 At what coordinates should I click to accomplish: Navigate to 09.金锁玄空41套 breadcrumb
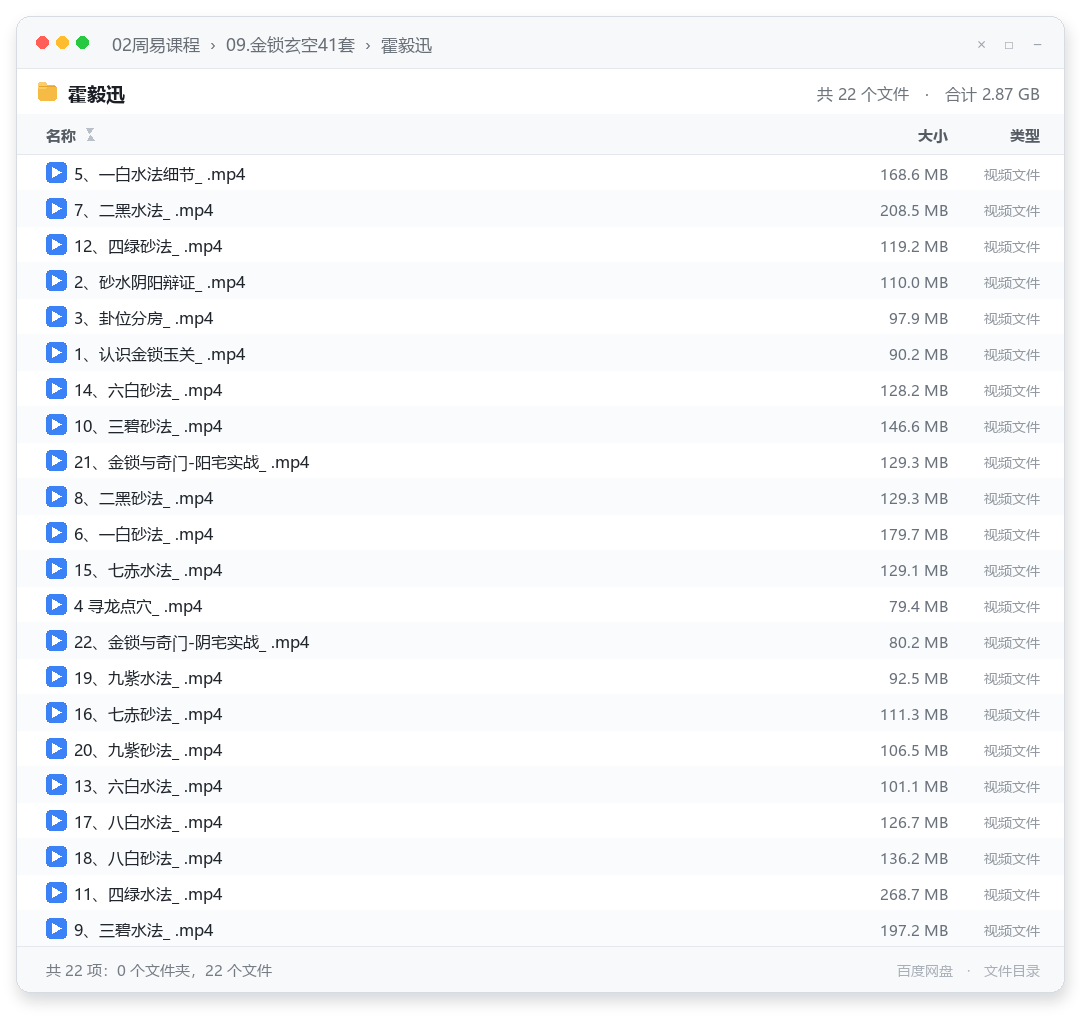point(291,45)
